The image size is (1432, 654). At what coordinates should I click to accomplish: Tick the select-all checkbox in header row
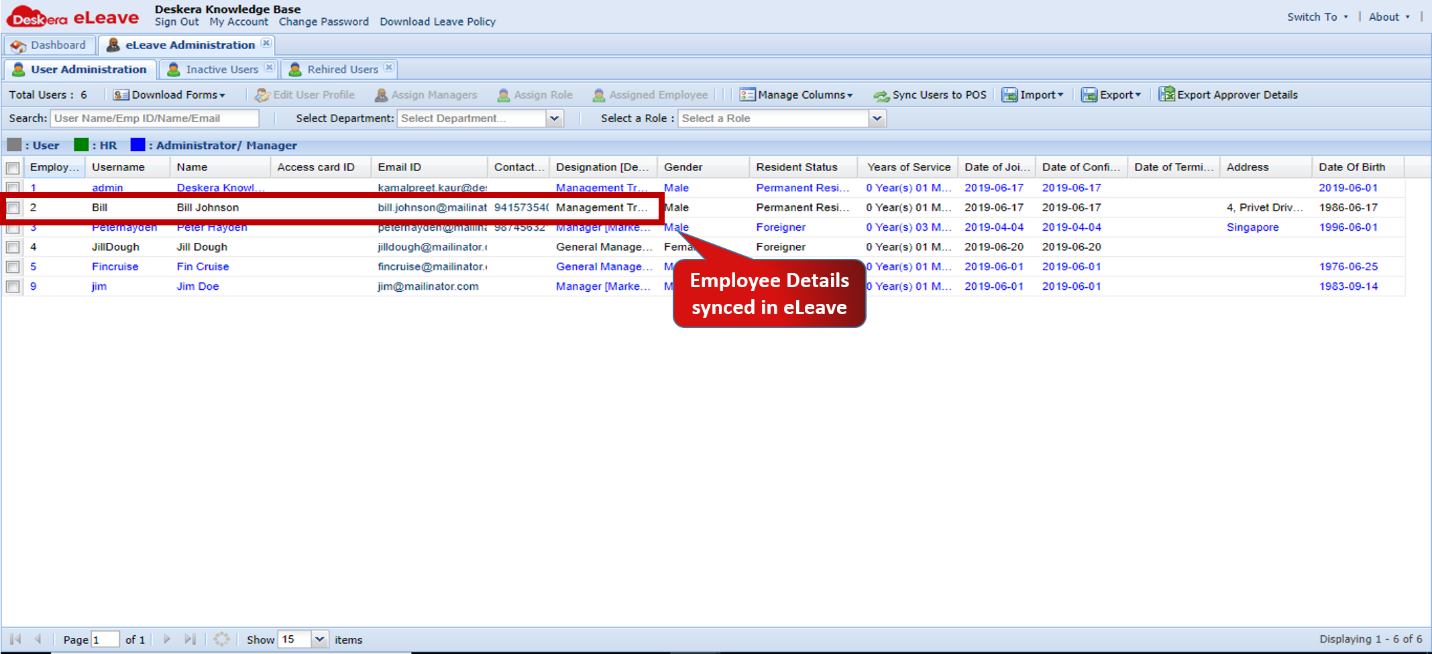[13, 166]
